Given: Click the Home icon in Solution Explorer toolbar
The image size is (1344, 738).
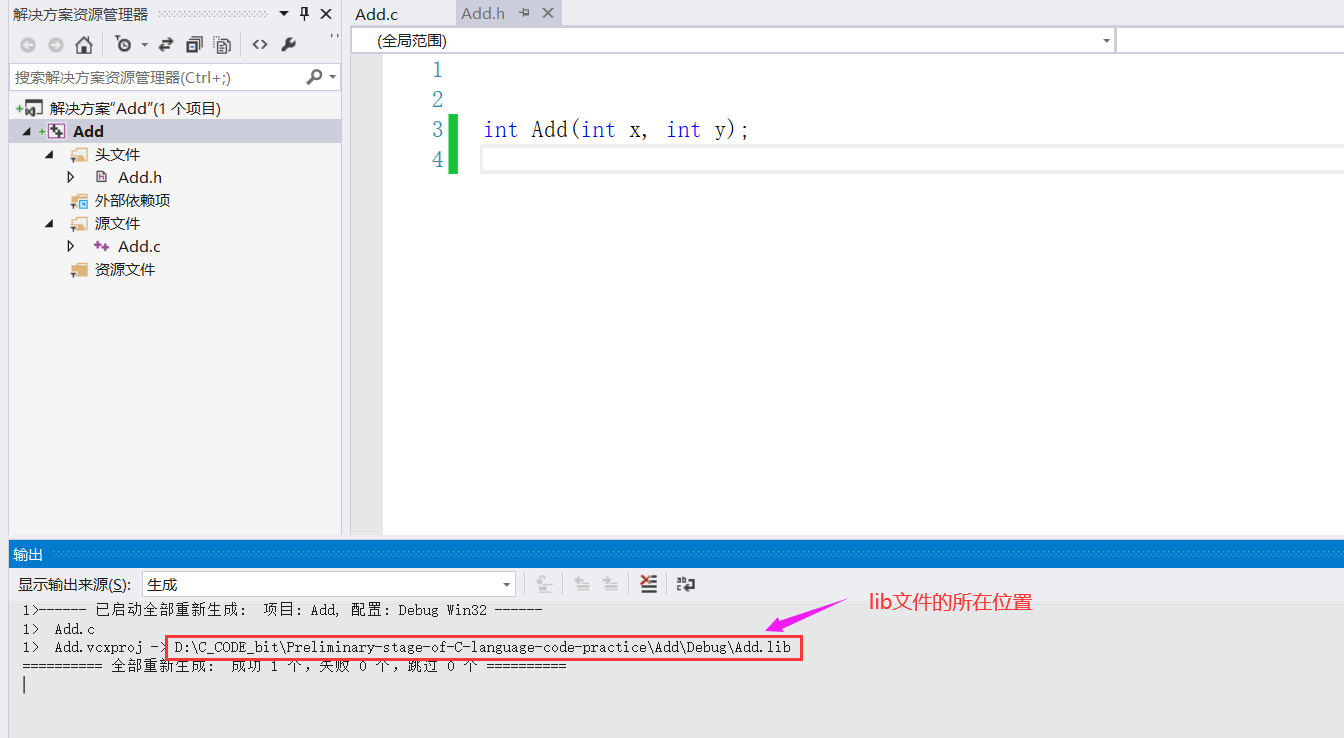Looking at the screenshot, I should tap(84, 45).
